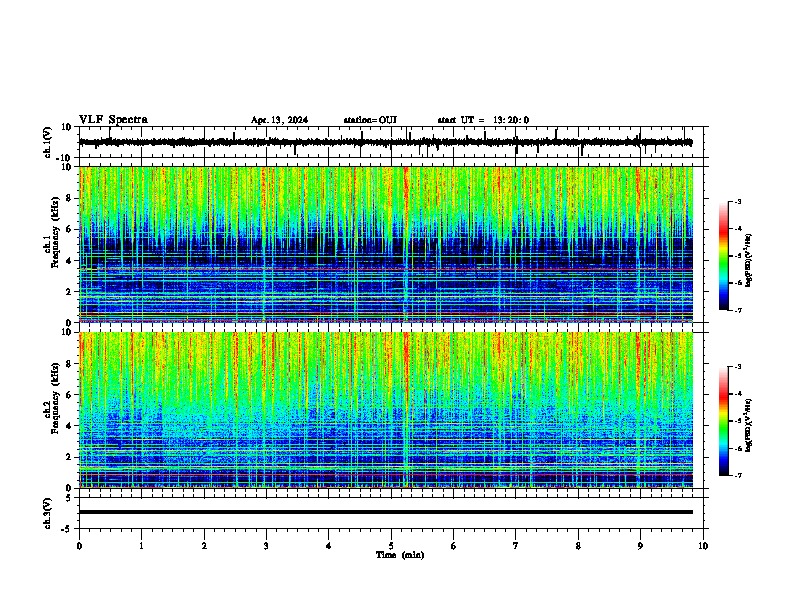792x612 pixels.
Task: Click the "1" minute tick on time axis
Action: pos(141,546)
